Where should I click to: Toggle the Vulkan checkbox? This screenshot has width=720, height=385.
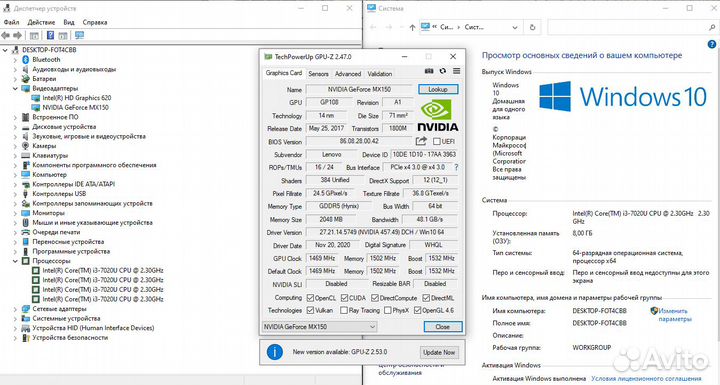click(310, 311)
